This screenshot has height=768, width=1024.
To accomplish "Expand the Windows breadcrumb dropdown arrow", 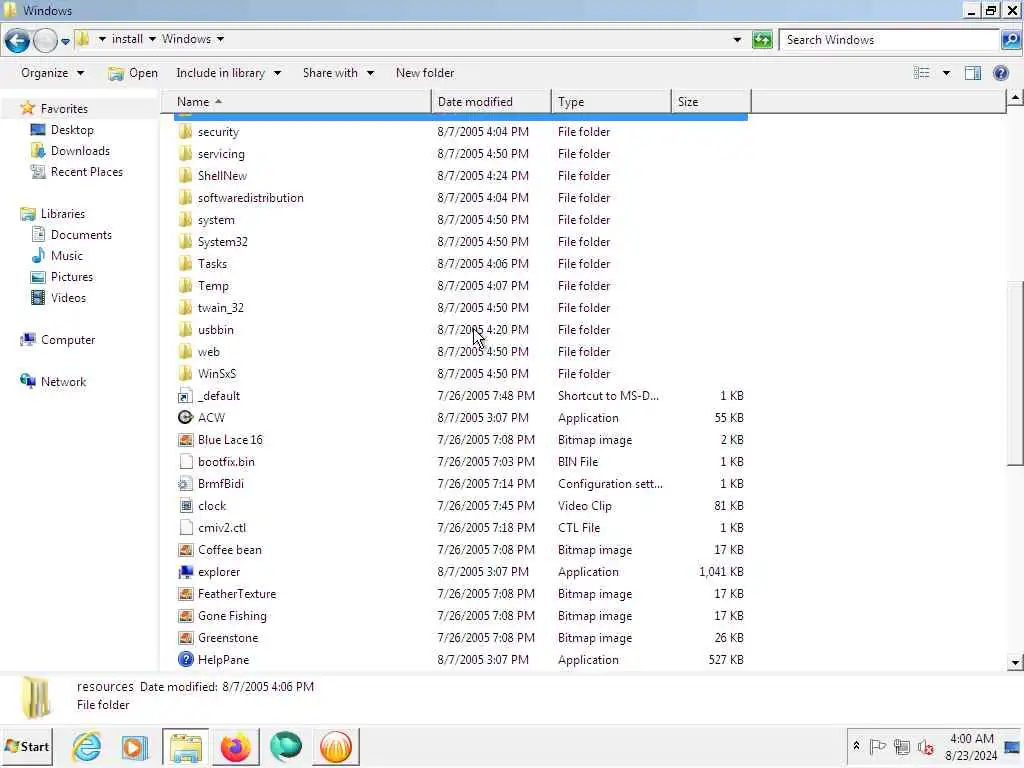I will [221, 39].
